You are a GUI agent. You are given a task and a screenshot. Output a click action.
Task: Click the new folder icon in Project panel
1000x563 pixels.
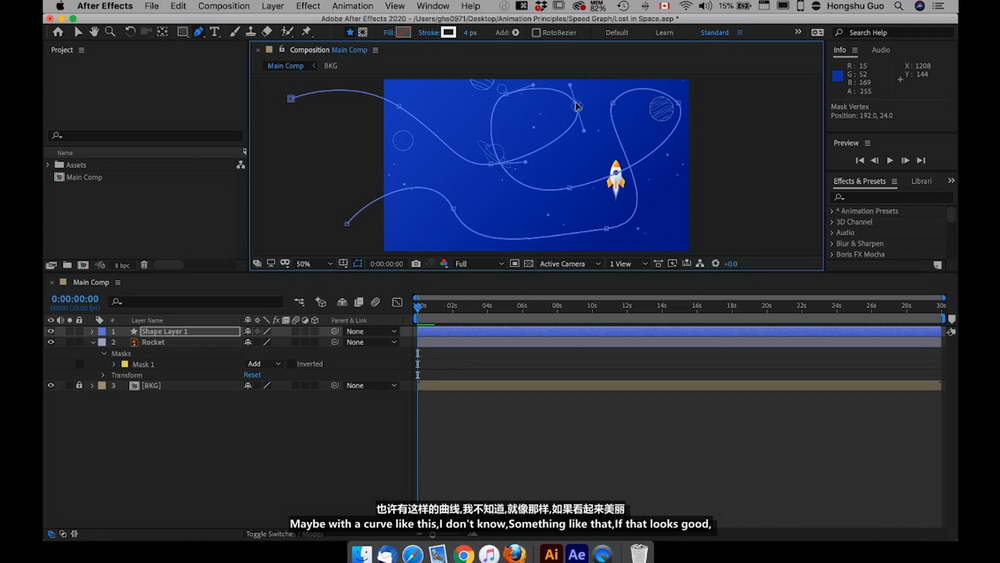click(67, 265)
